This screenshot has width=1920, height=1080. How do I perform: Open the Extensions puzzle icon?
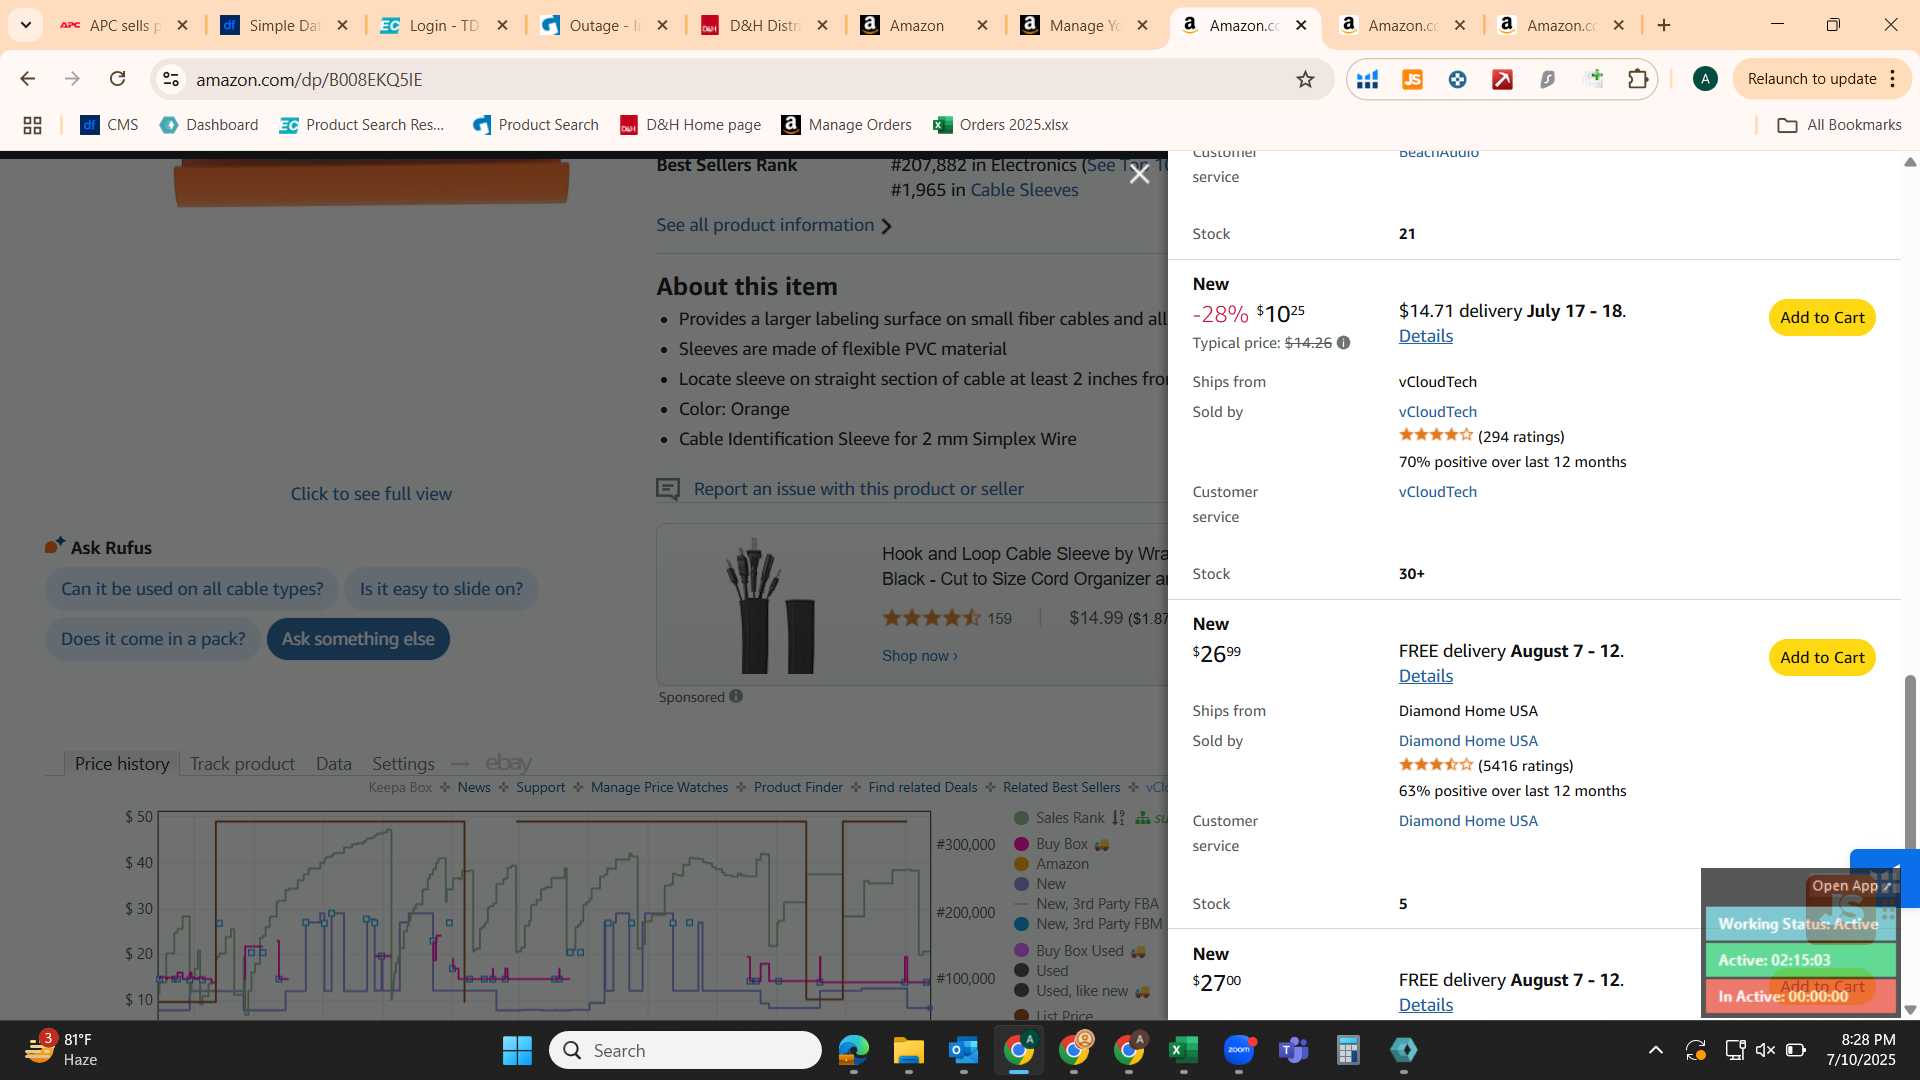tap(1638, 79)
